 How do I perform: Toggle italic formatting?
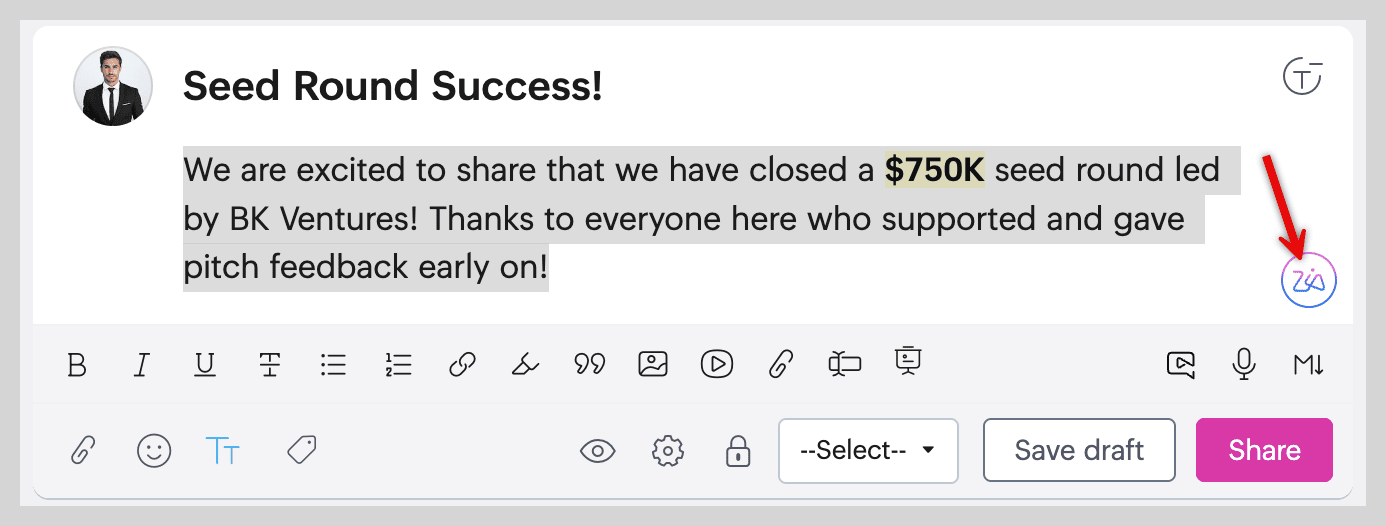[141, 365]
